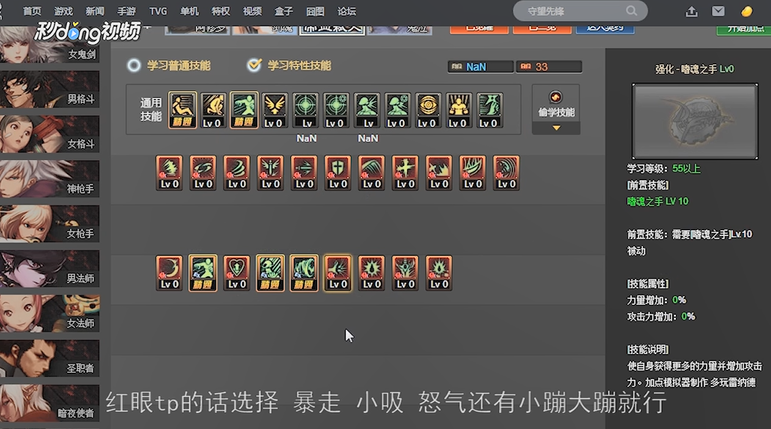Screen dimensions: 771x429
Task: Select the 女鬼剑 character class
Action: 49,45
